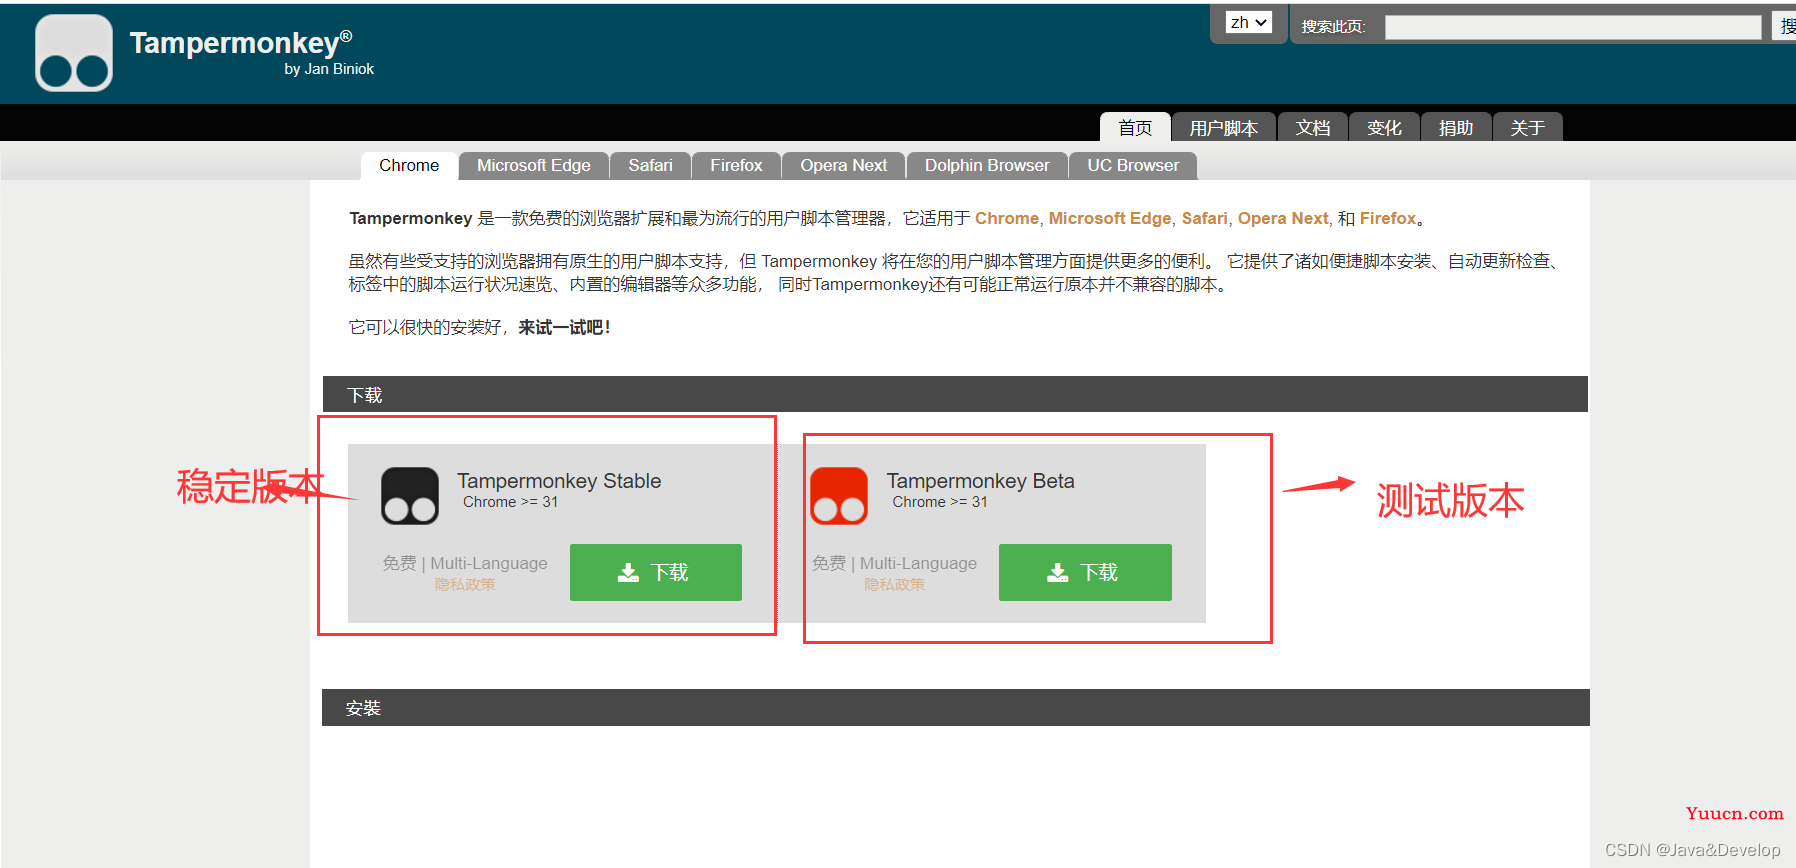Download Tampermonkey Beta with the green button

1085,572
